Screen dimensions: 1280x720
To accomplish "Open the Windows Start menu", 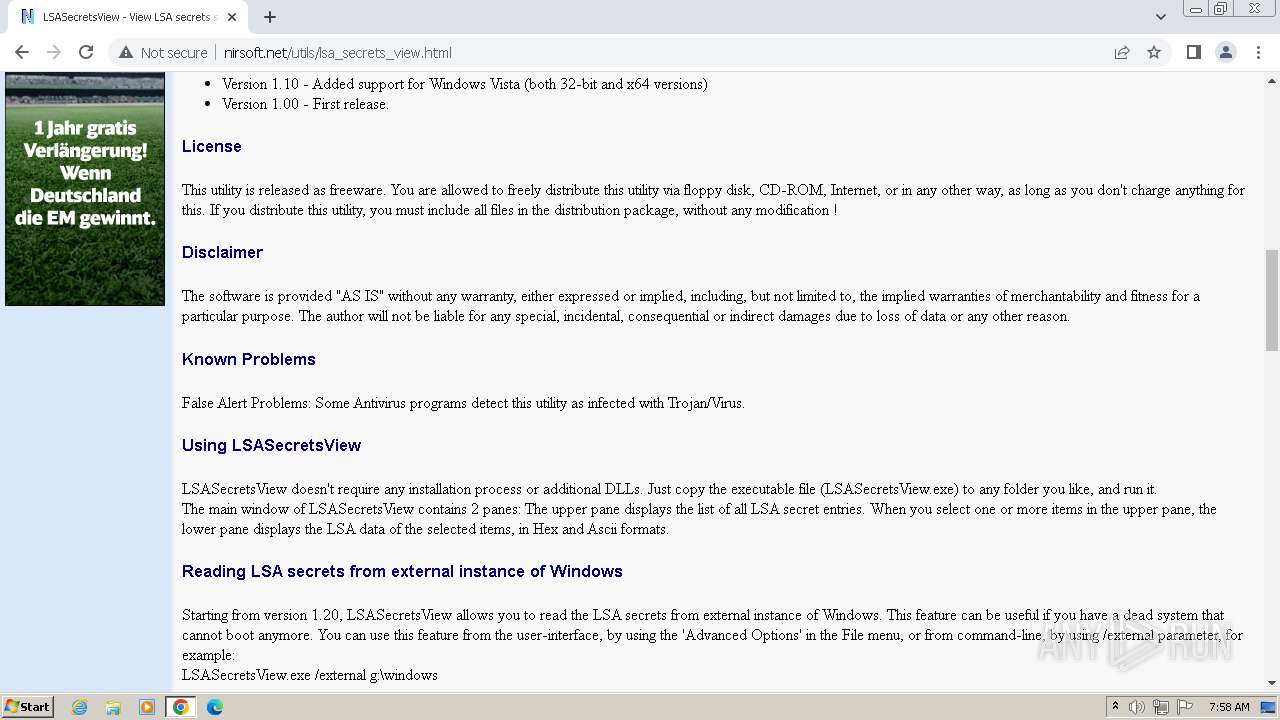I will point(27,707).
